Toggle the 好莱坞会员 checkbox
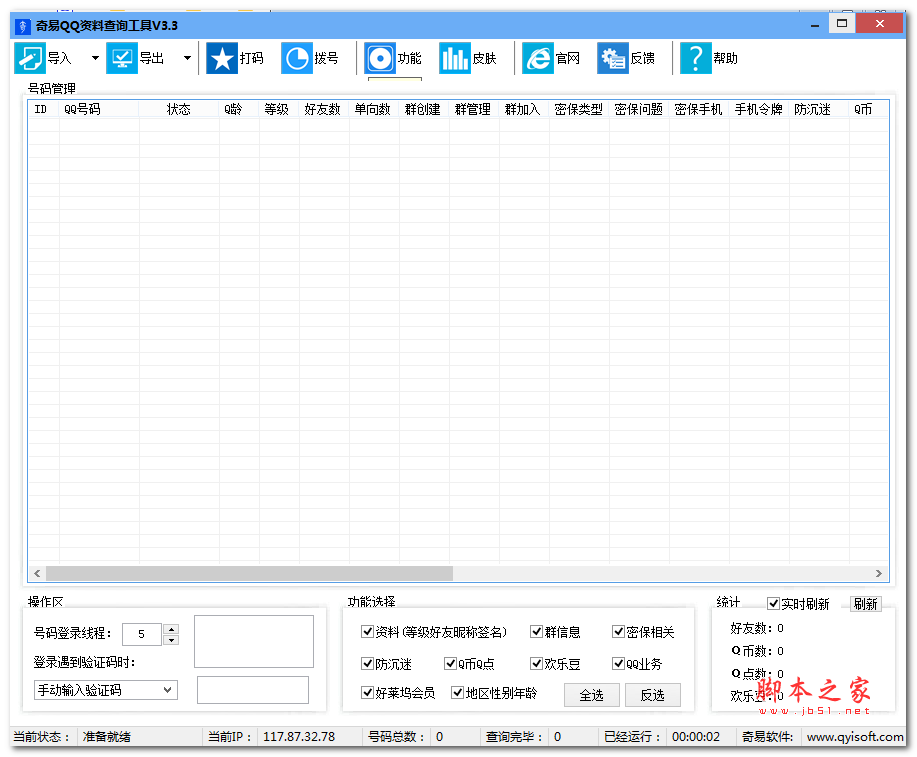Image resolution: width=917 pixels, height=757 pixels. click(x=367, y=693)
